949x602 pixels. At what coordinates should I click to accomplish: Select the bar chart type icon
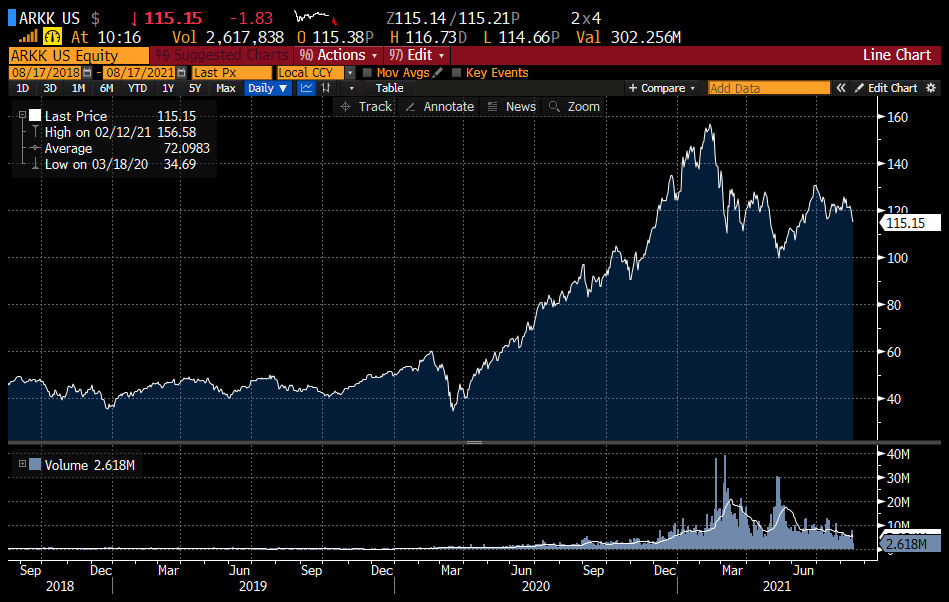326,88
